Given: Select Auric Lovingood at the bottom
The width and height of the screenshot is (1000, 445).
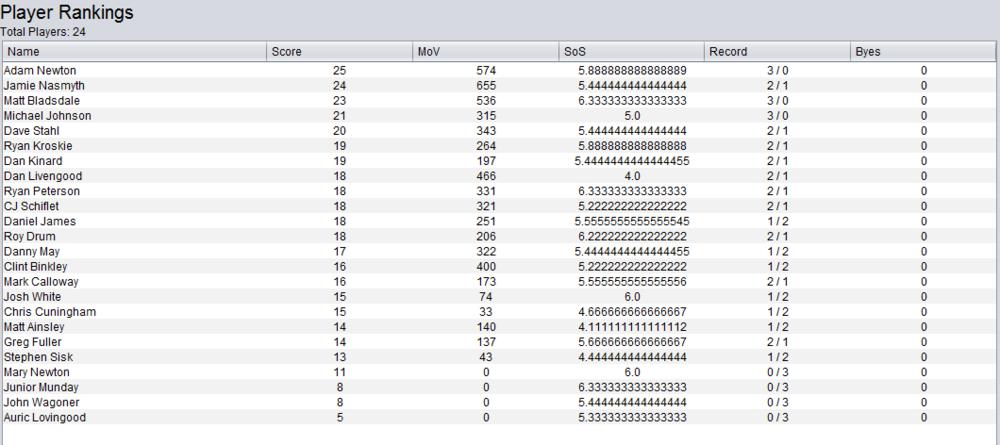Looking at the screenshot, I should [x=45, y=418].
